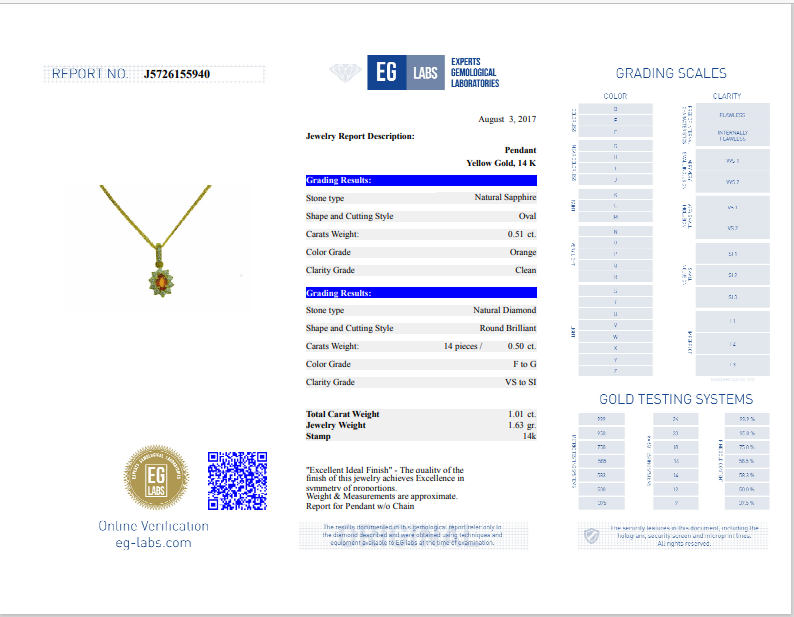Click the Jewelry Report Description heading
Screen dimensions: 794x617
359,136
